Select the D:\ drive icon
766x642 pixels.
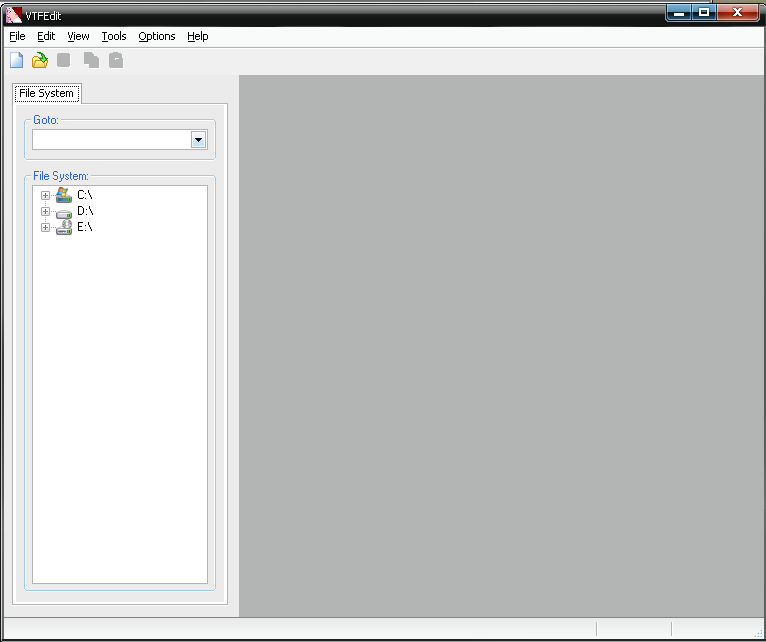(x=64, y=213)
